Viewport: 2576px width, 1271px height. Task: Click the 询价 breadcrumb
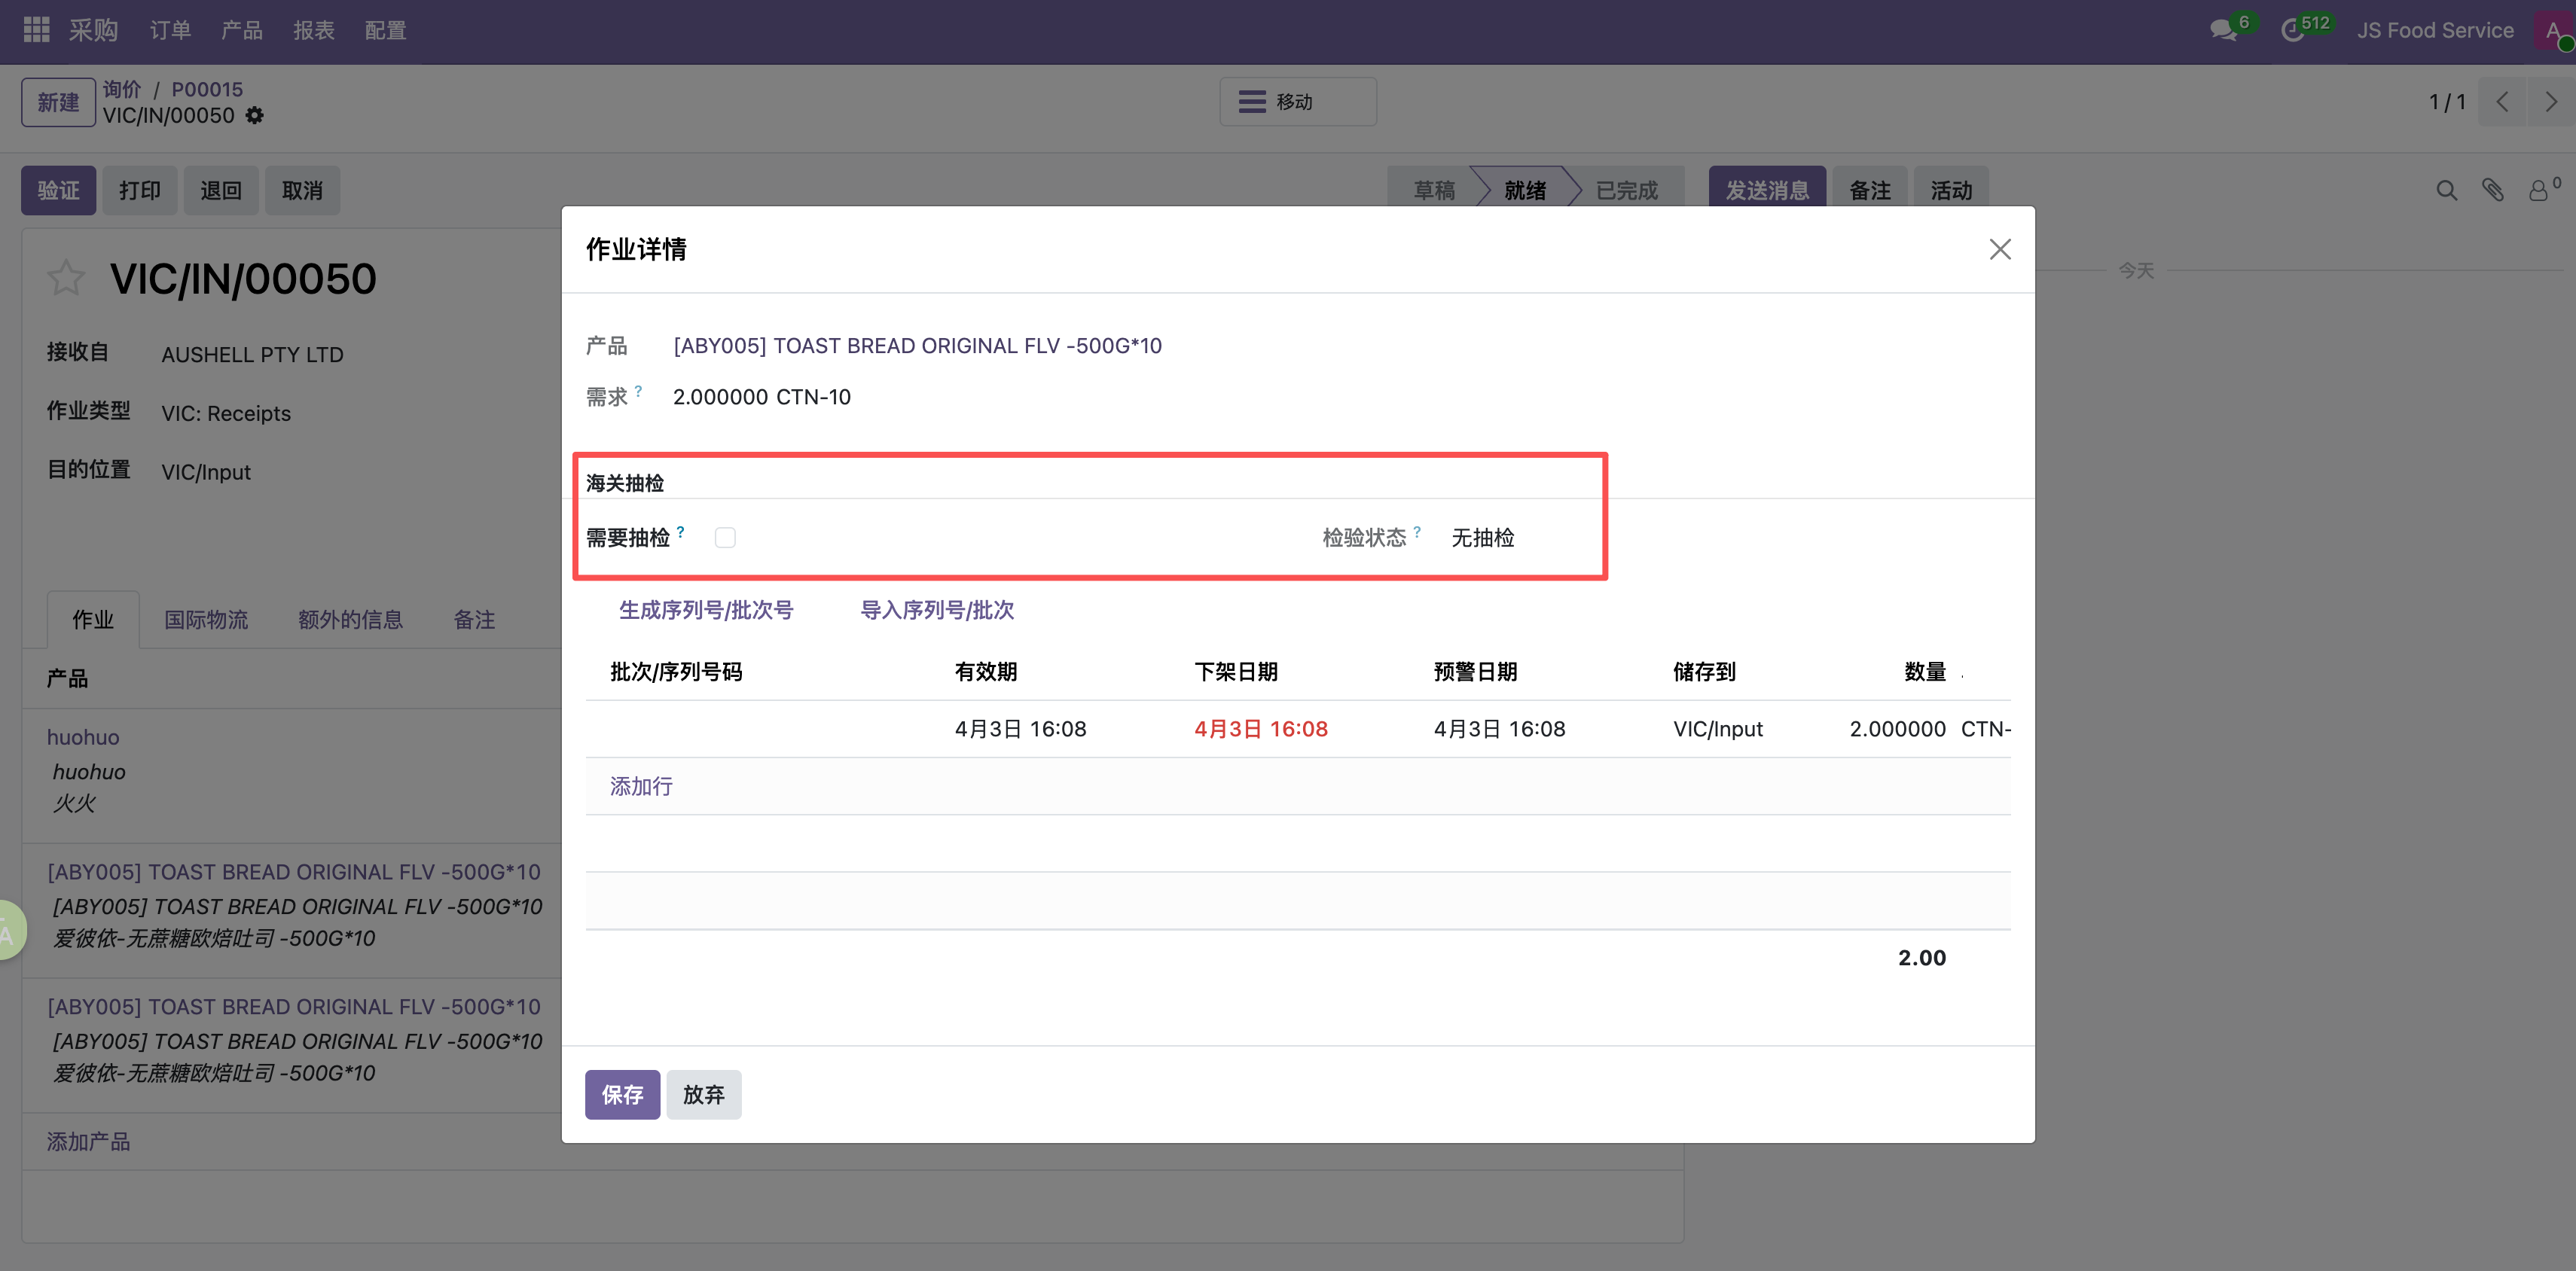122,89
